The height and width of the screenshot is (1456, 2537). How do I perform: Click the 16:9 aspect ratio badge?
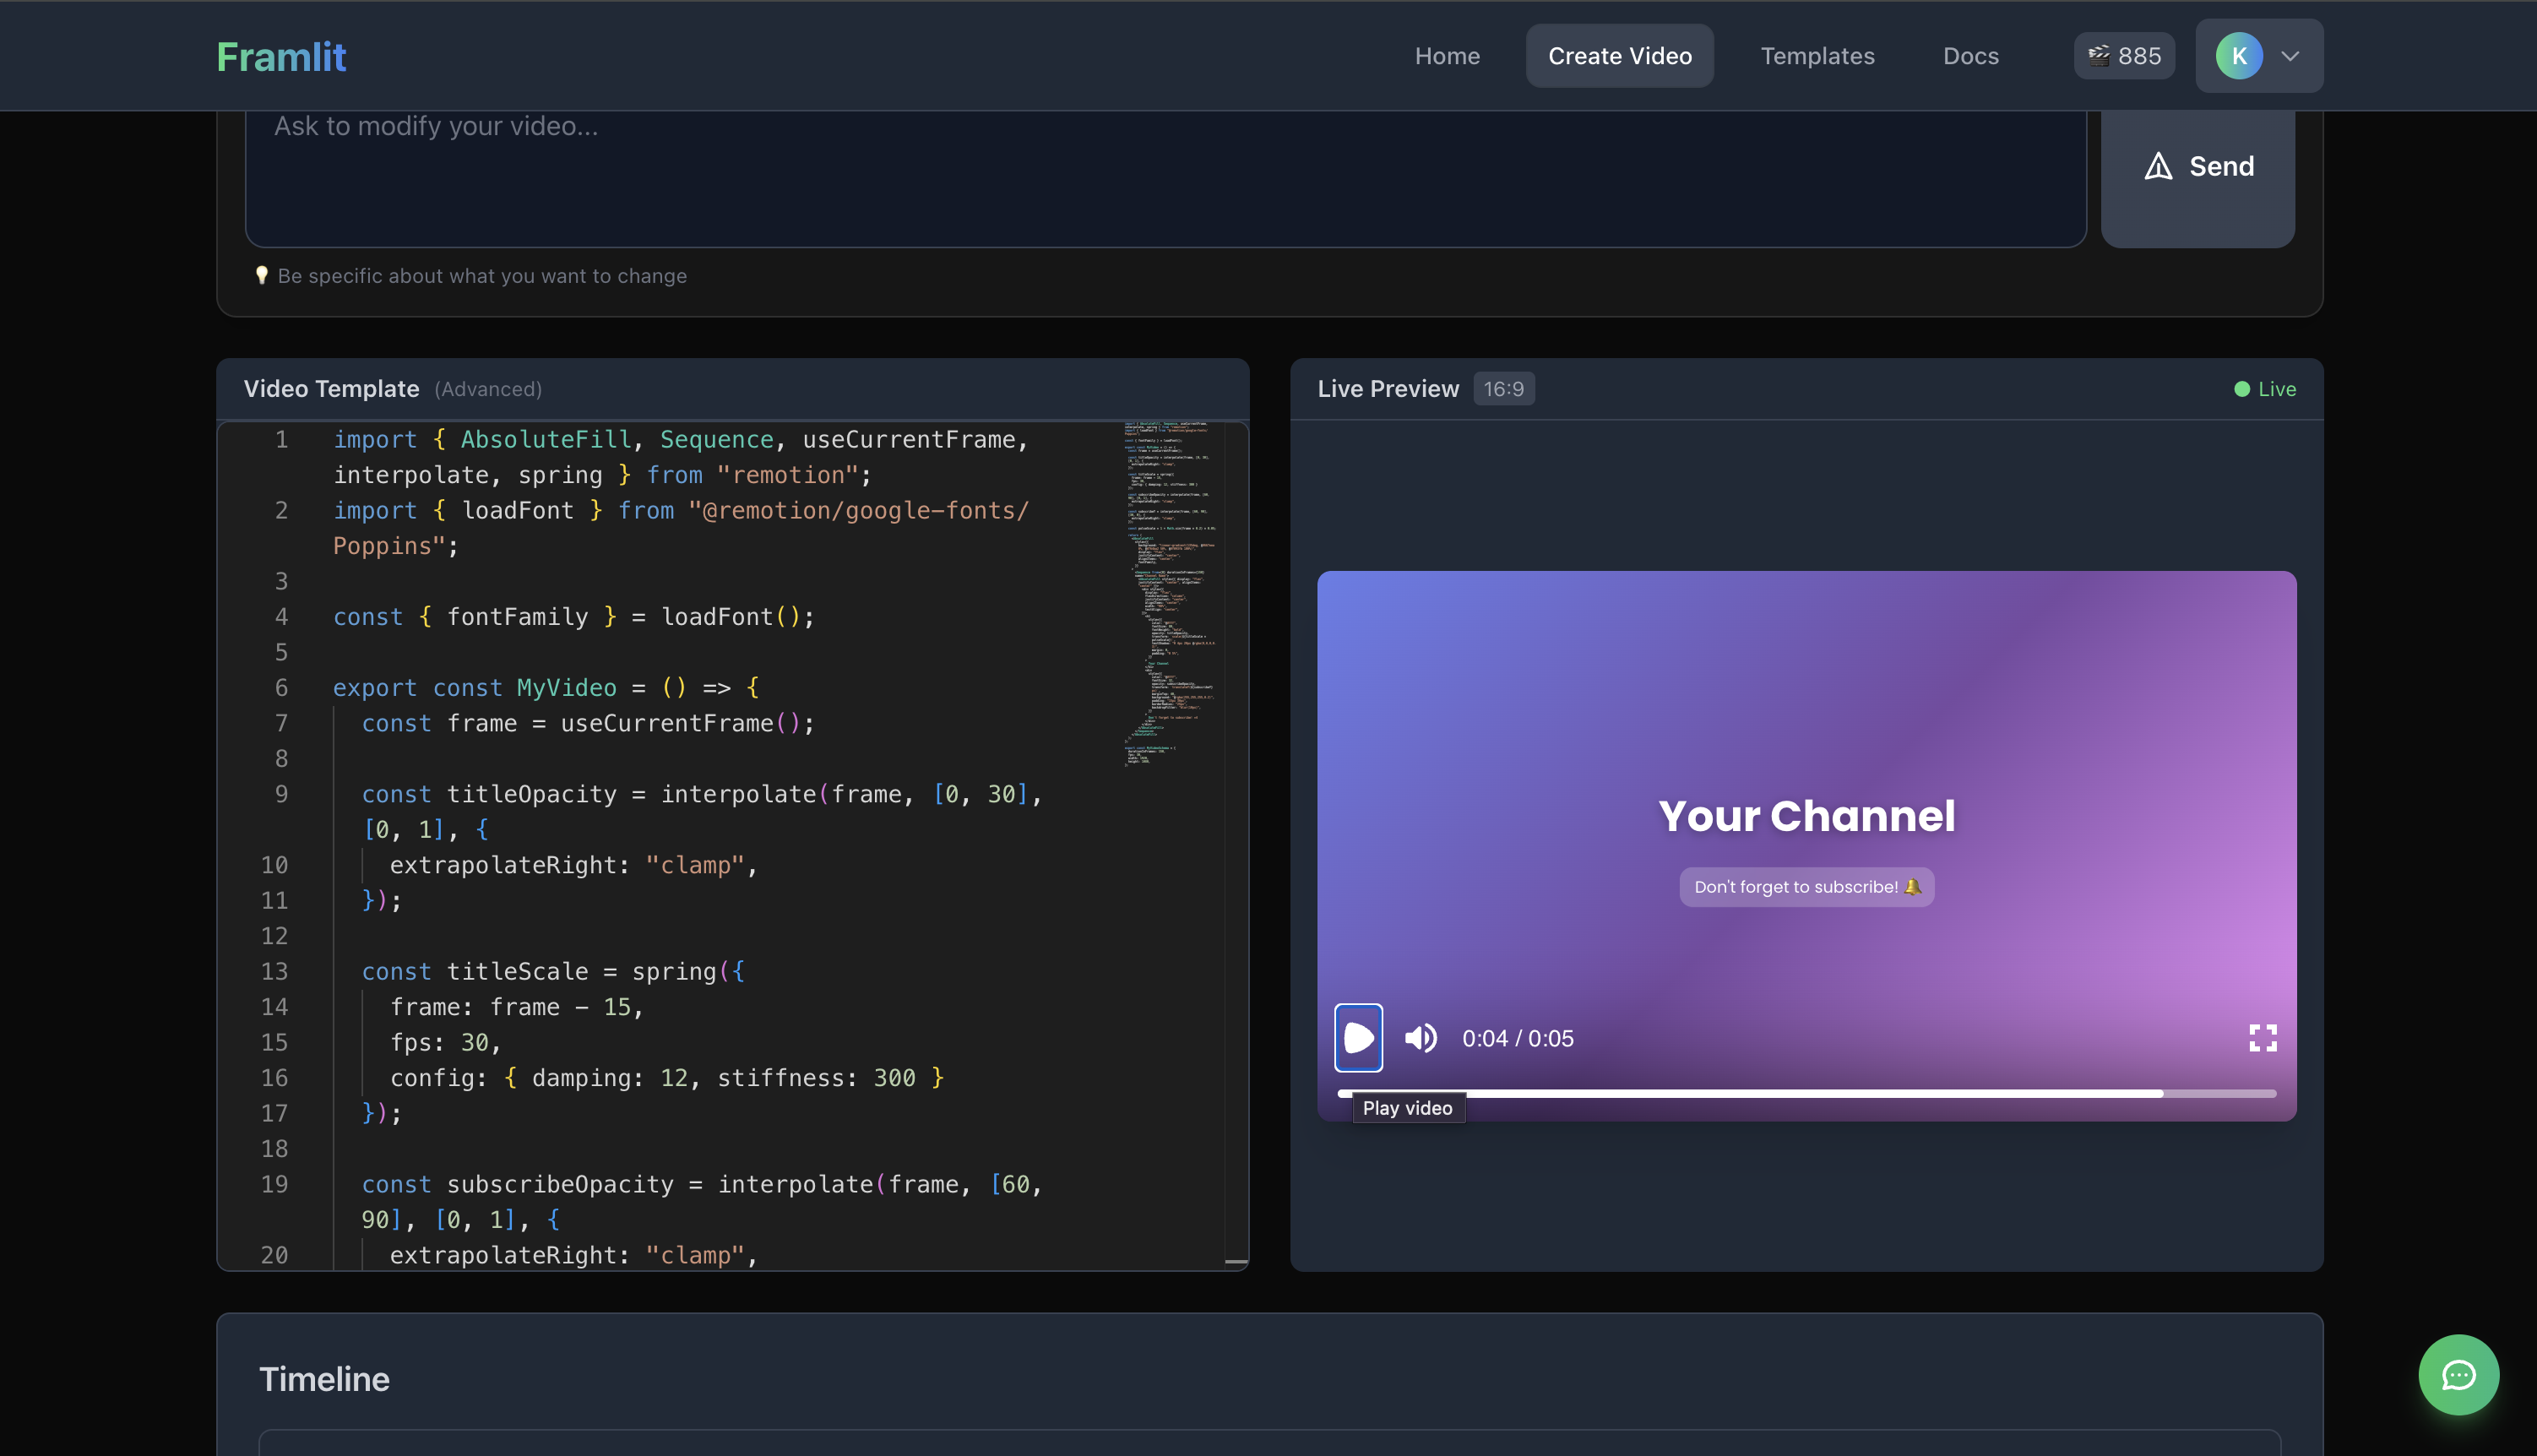coord(1503,389)
